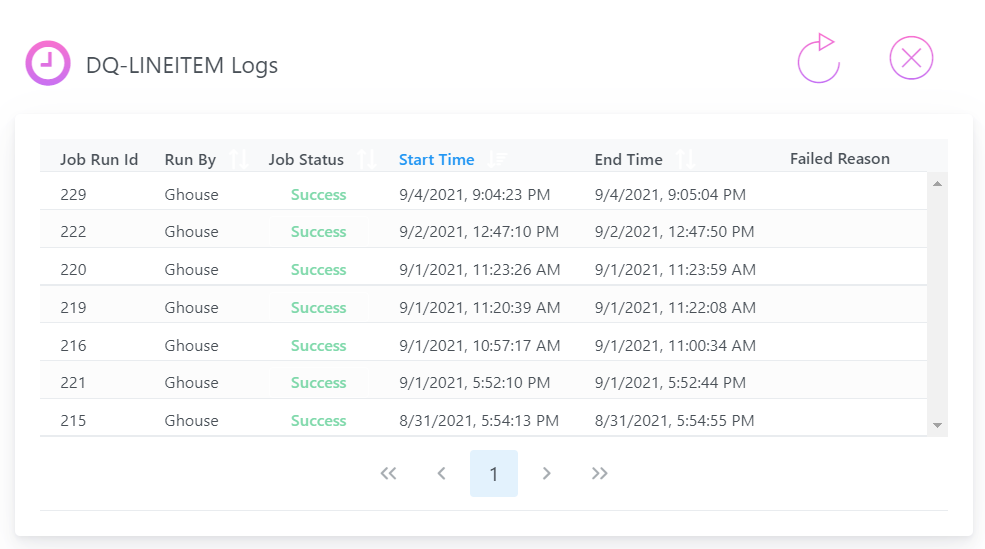This screenshot has width=985, height=549.
Task: Click the pink clock logs icon
Action: 48,63
